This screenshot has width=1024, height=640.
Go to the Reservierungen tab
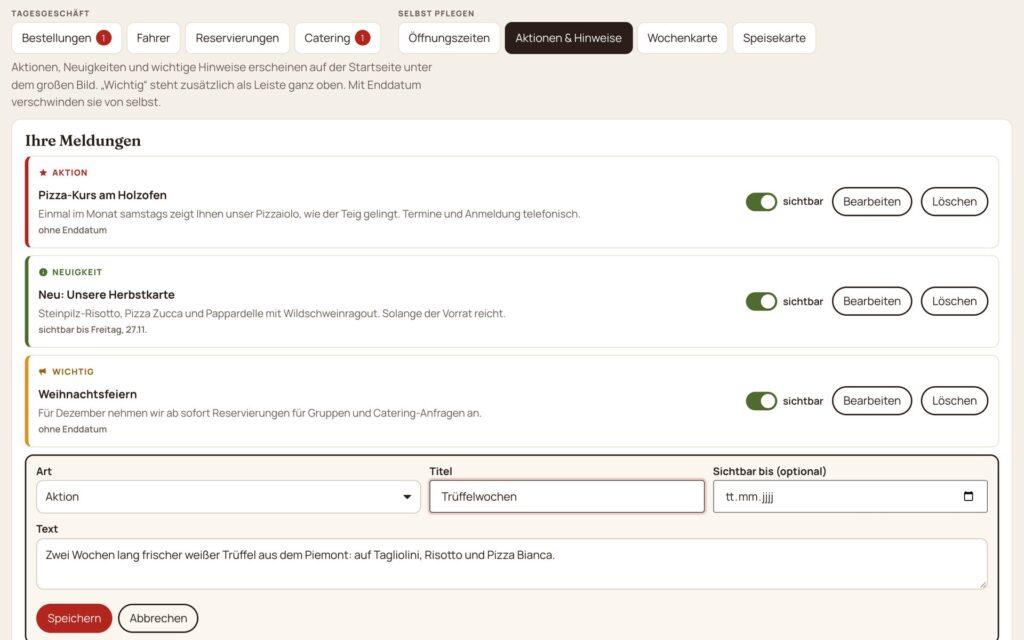point(237,38)
